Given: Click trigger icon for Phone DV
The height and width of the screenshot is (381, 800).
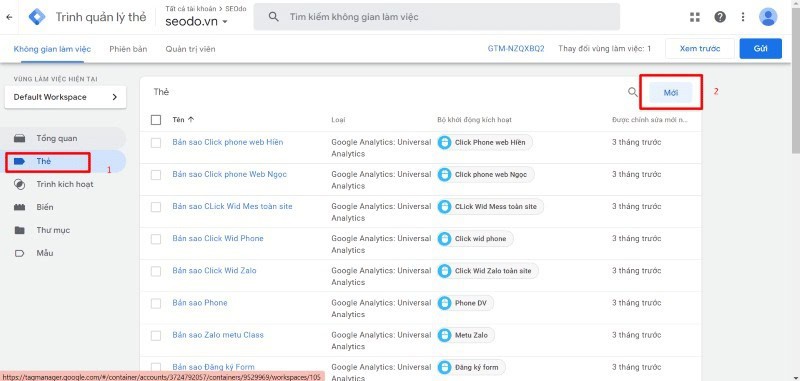Looking at the screenshot, I should pyautogui.click(x=444, y=303).
